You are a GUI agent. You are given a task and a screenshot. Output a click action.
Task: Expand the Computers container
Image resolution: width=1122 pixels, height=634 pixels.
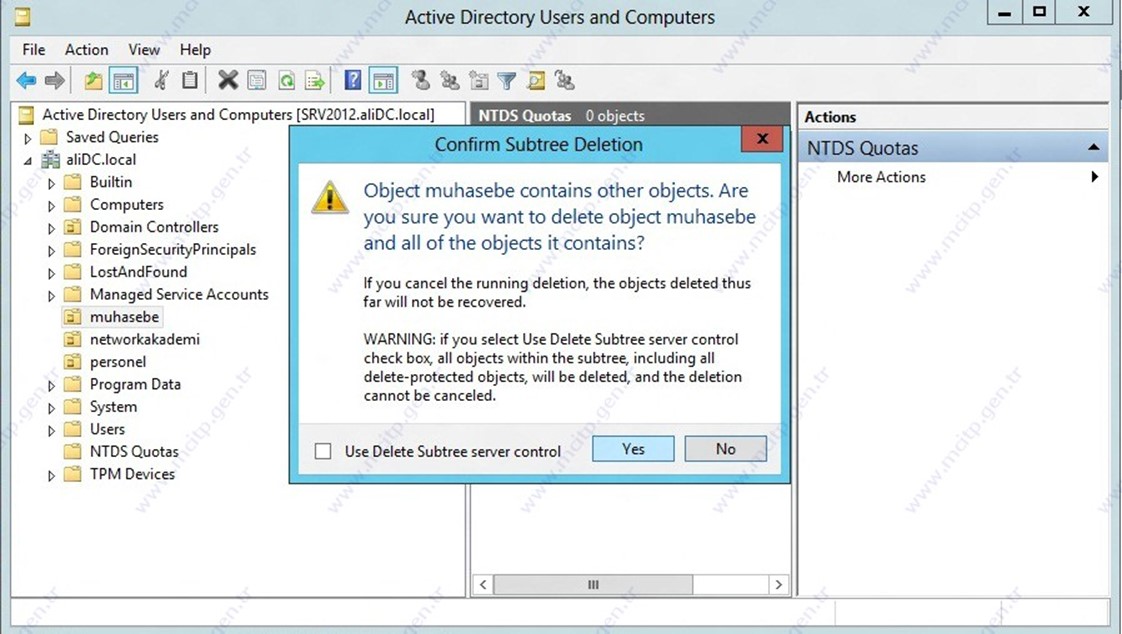tap(51, 206)
